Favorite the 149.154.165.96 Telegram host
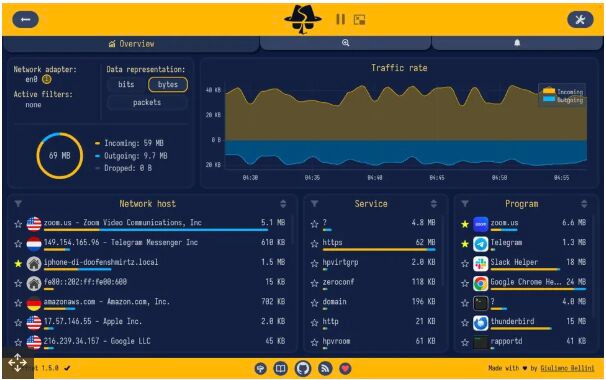This screenshot has height=380, width=606. point(18,244)
